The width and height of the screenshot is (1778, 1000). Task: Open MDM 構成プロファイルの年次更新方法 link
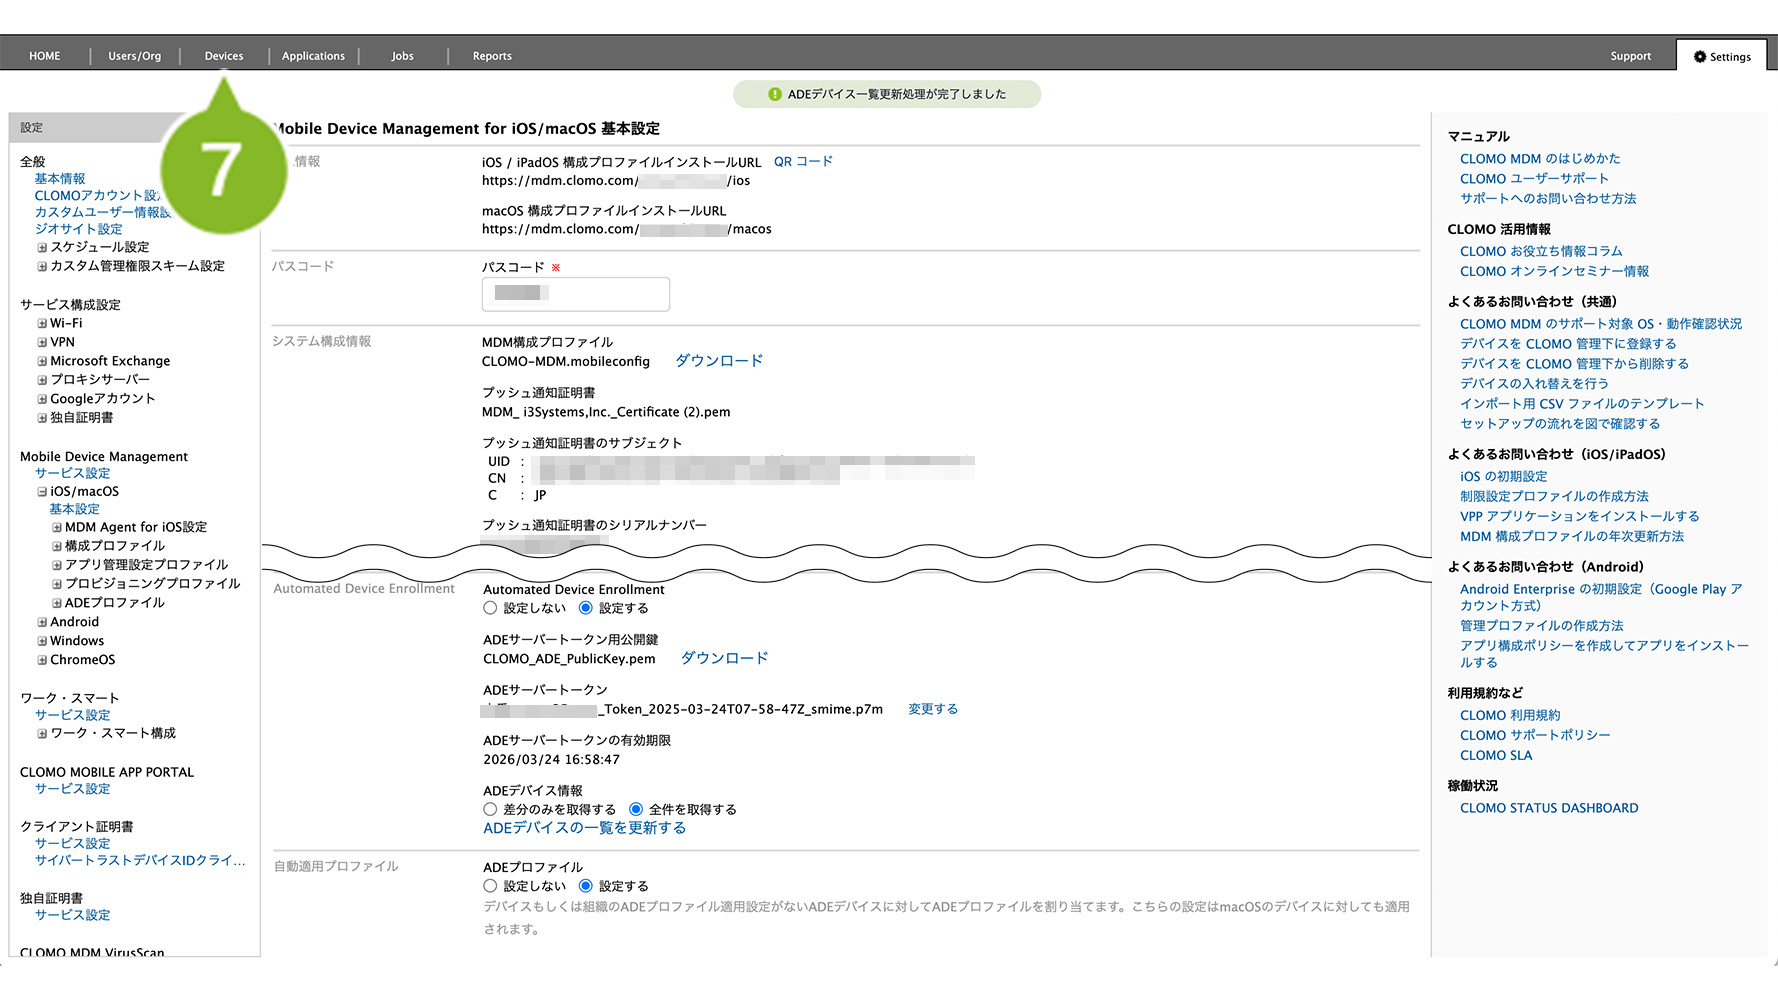[x=1572, y=537]
